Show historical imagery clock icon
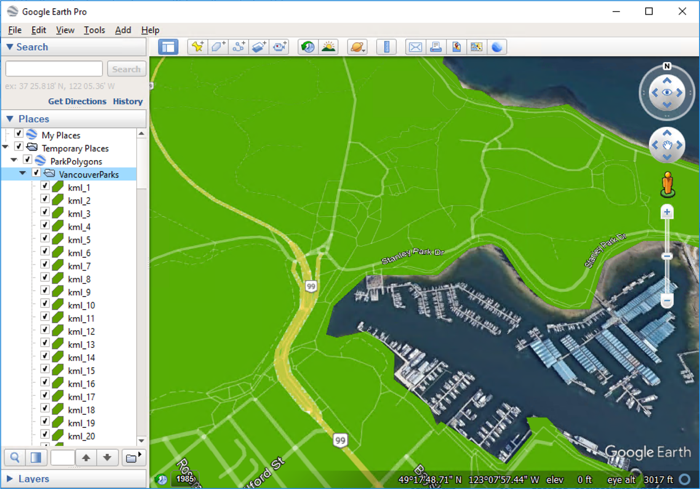700x489 pixels. click(x=308, y=47)
